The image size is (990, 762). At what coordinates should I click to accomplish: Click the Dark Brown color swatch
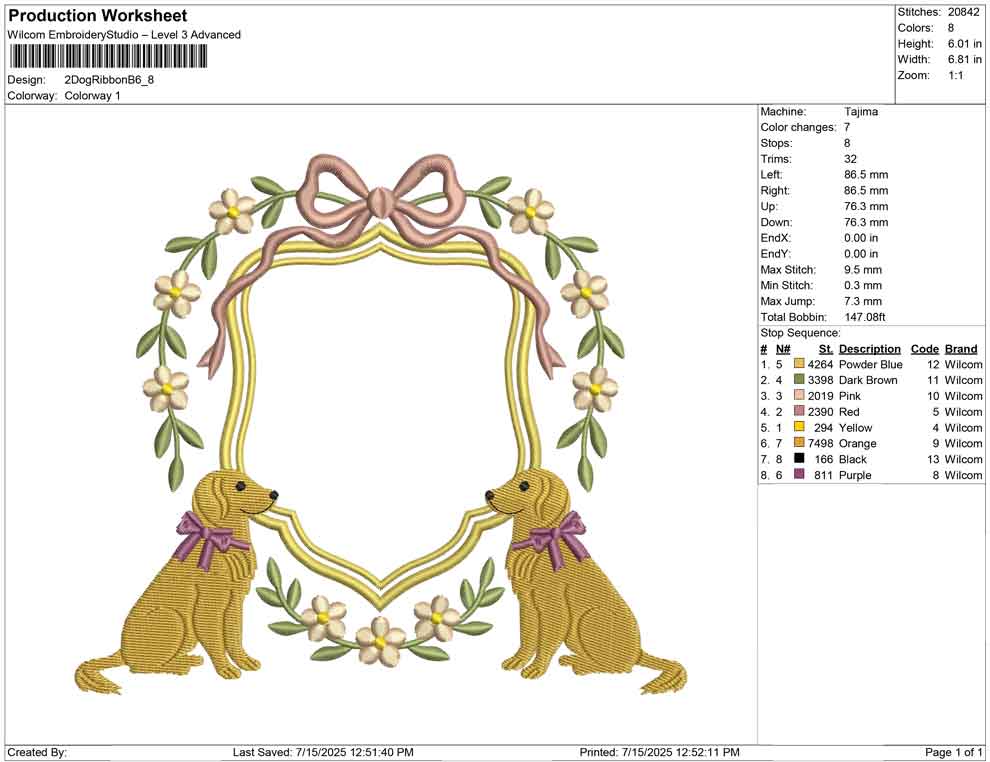(799, 380)
